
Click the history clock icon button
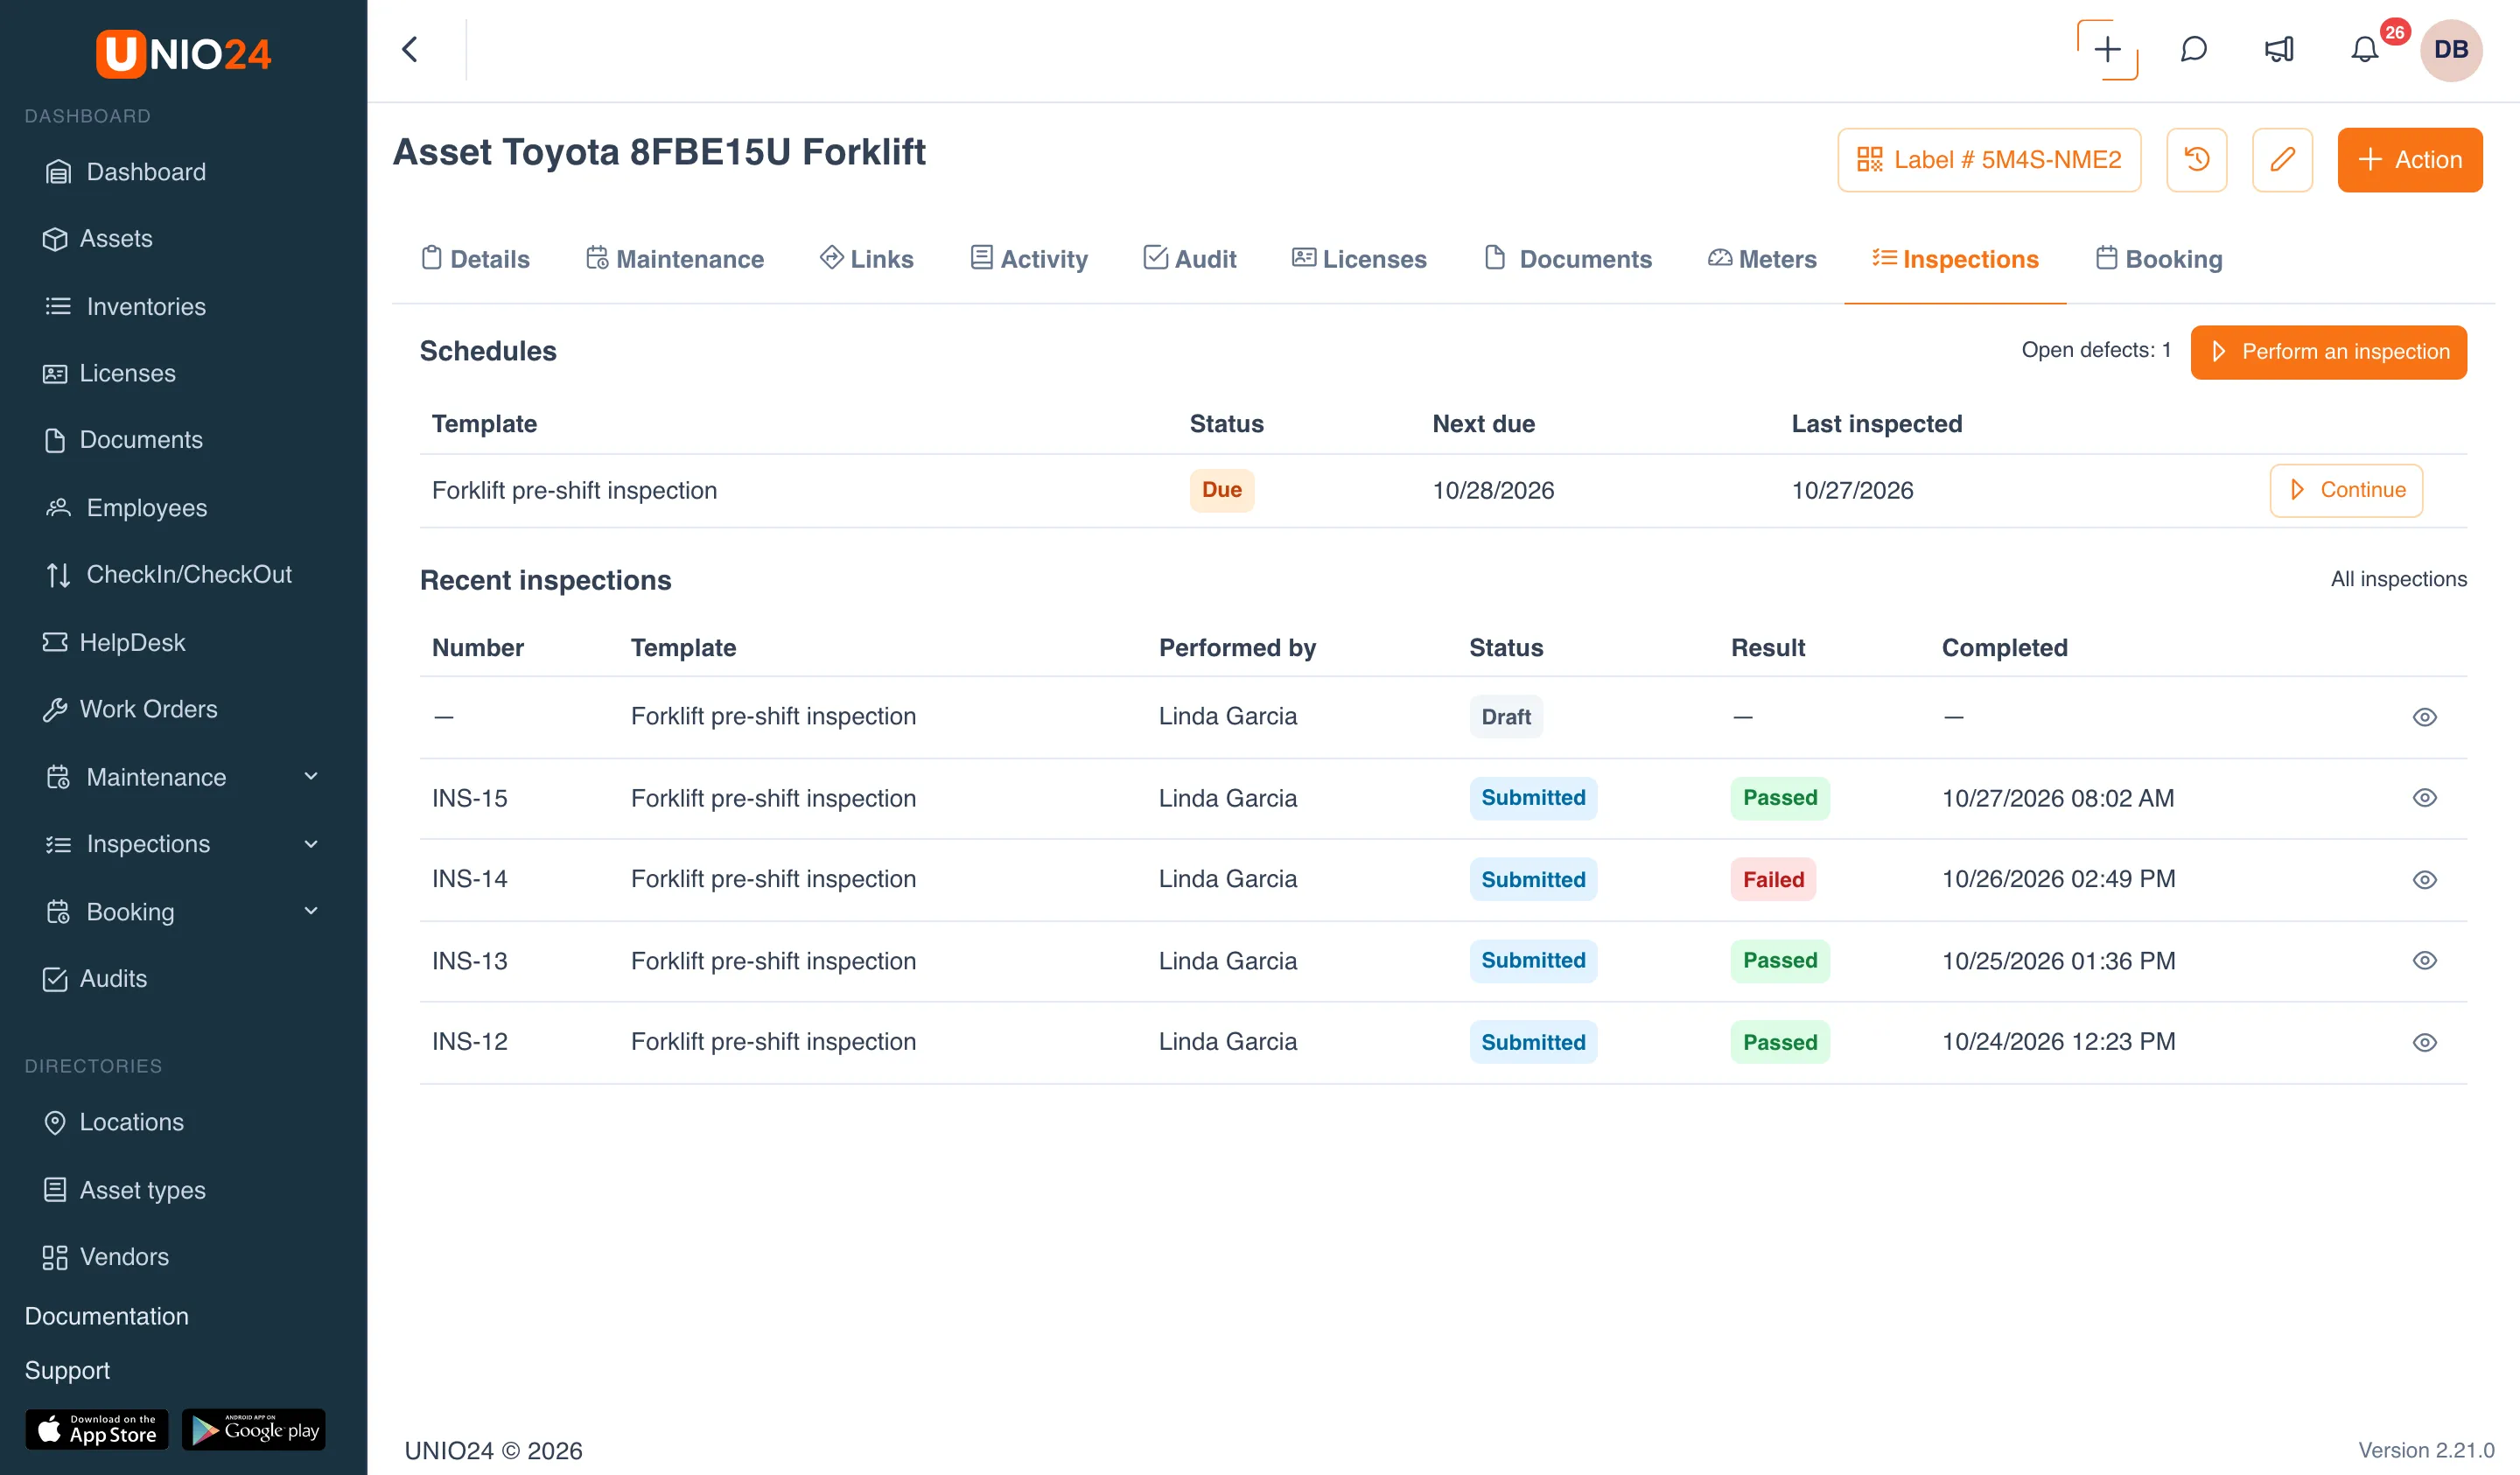(2196, 159)
